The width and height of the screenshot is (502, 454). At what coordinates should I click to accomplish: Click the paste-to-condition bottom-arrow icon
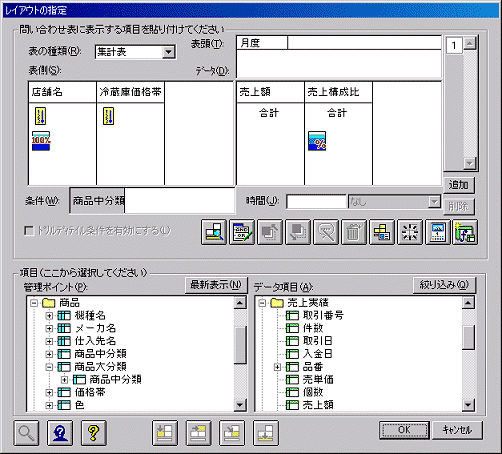click(x=266, y=433)
